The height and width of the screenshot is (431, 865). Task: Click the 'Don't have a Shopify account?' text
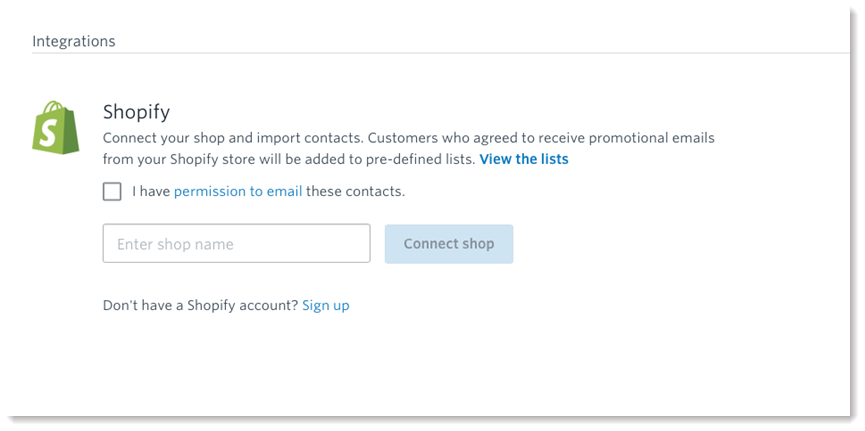pyautogui.click(x=201, y=306)
